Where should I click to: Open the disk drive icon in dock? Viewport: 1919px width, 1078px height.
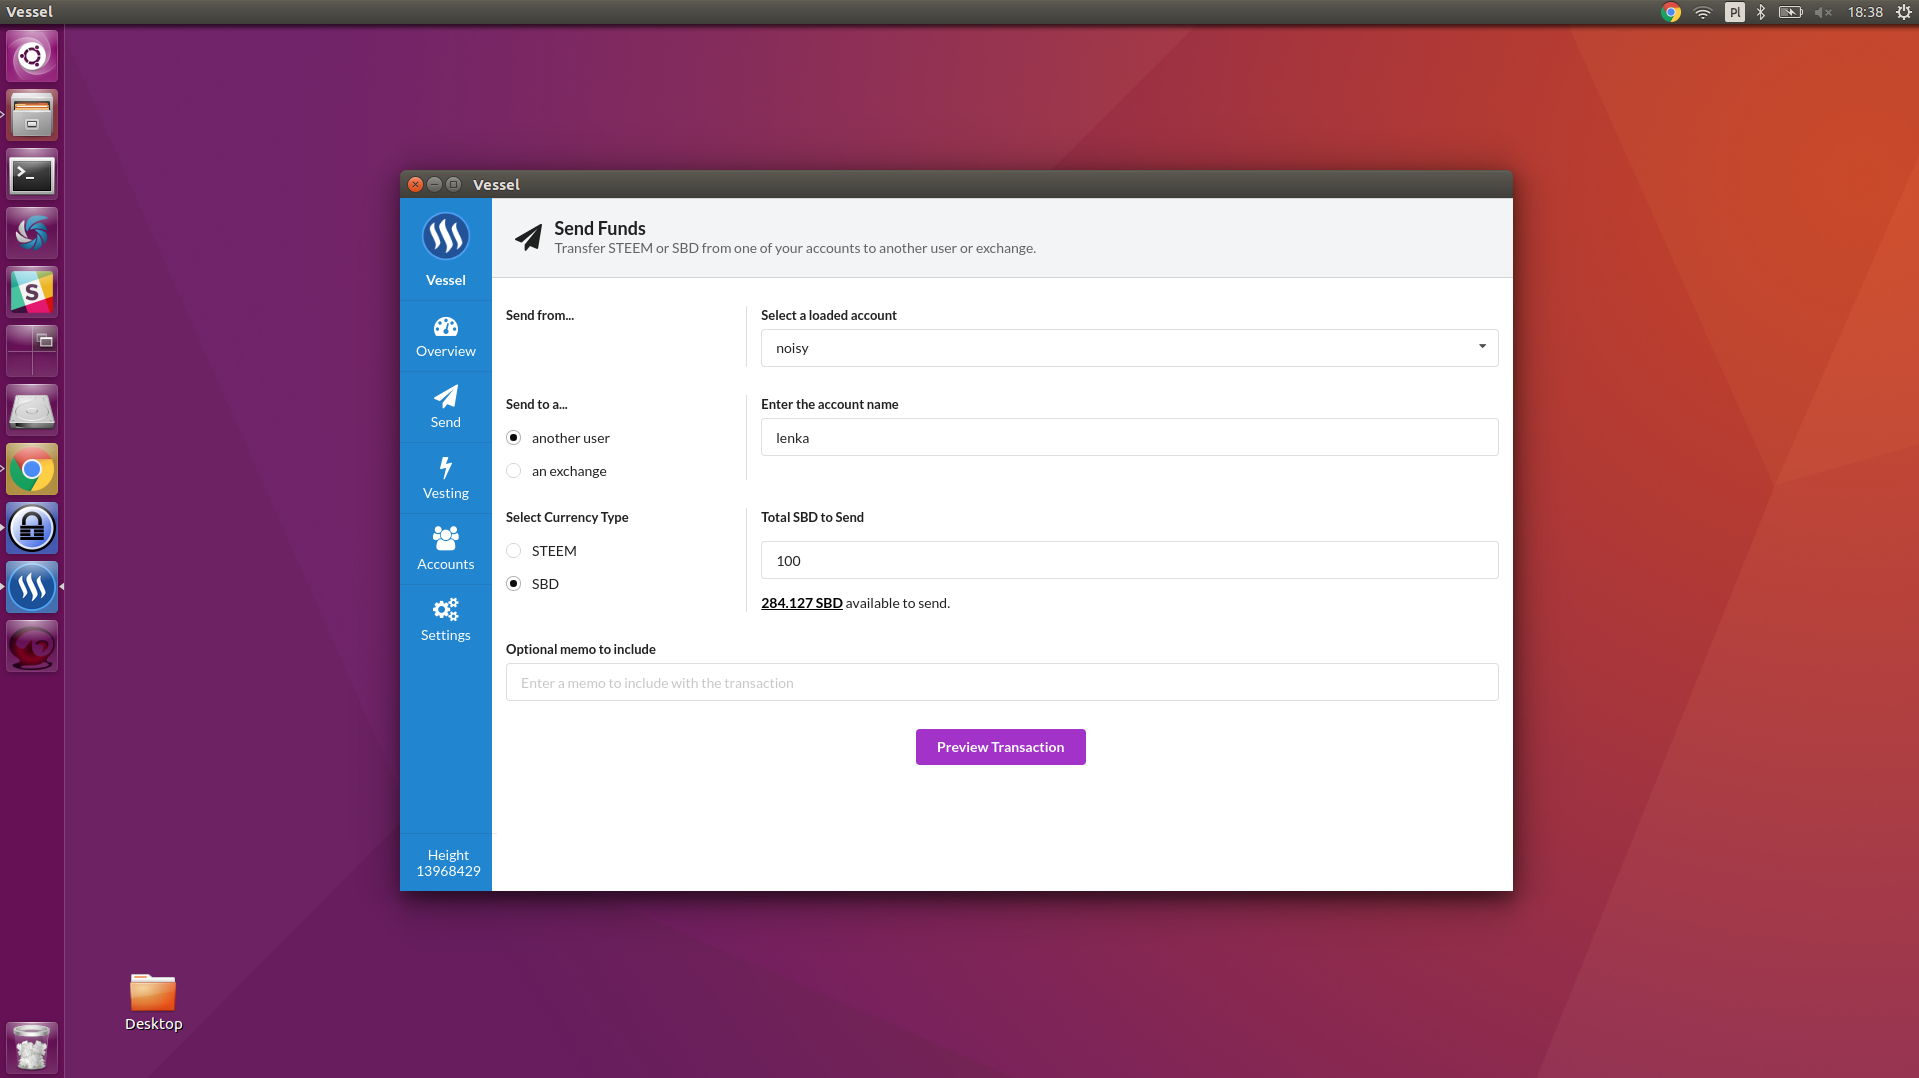[32, 410]
